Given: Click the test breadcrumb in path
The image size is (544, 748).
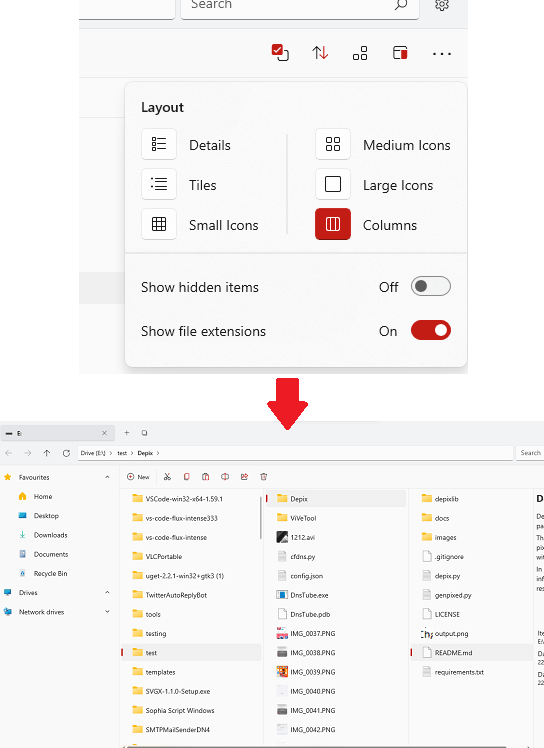Looking at the screenshot, I should pos(122,453).
